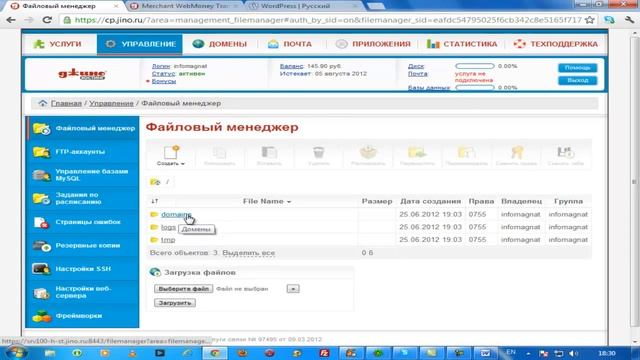
Task: Open the СТАТИСТИКА menu tab
Action: tap(462, 44)
